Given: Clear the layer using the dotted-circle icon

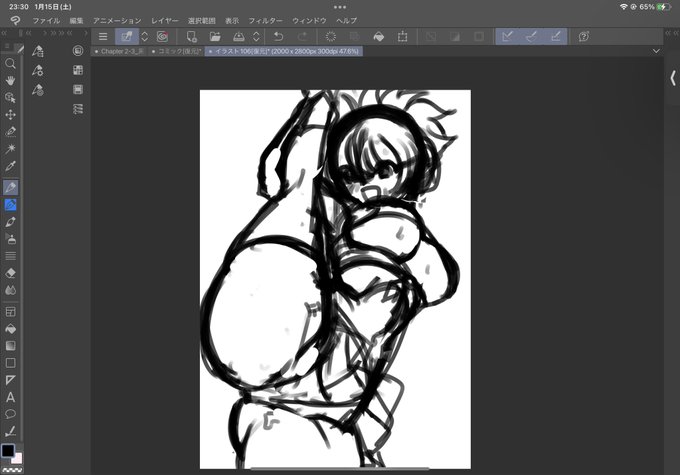Looking at the screenshot, I should [330, 36].
